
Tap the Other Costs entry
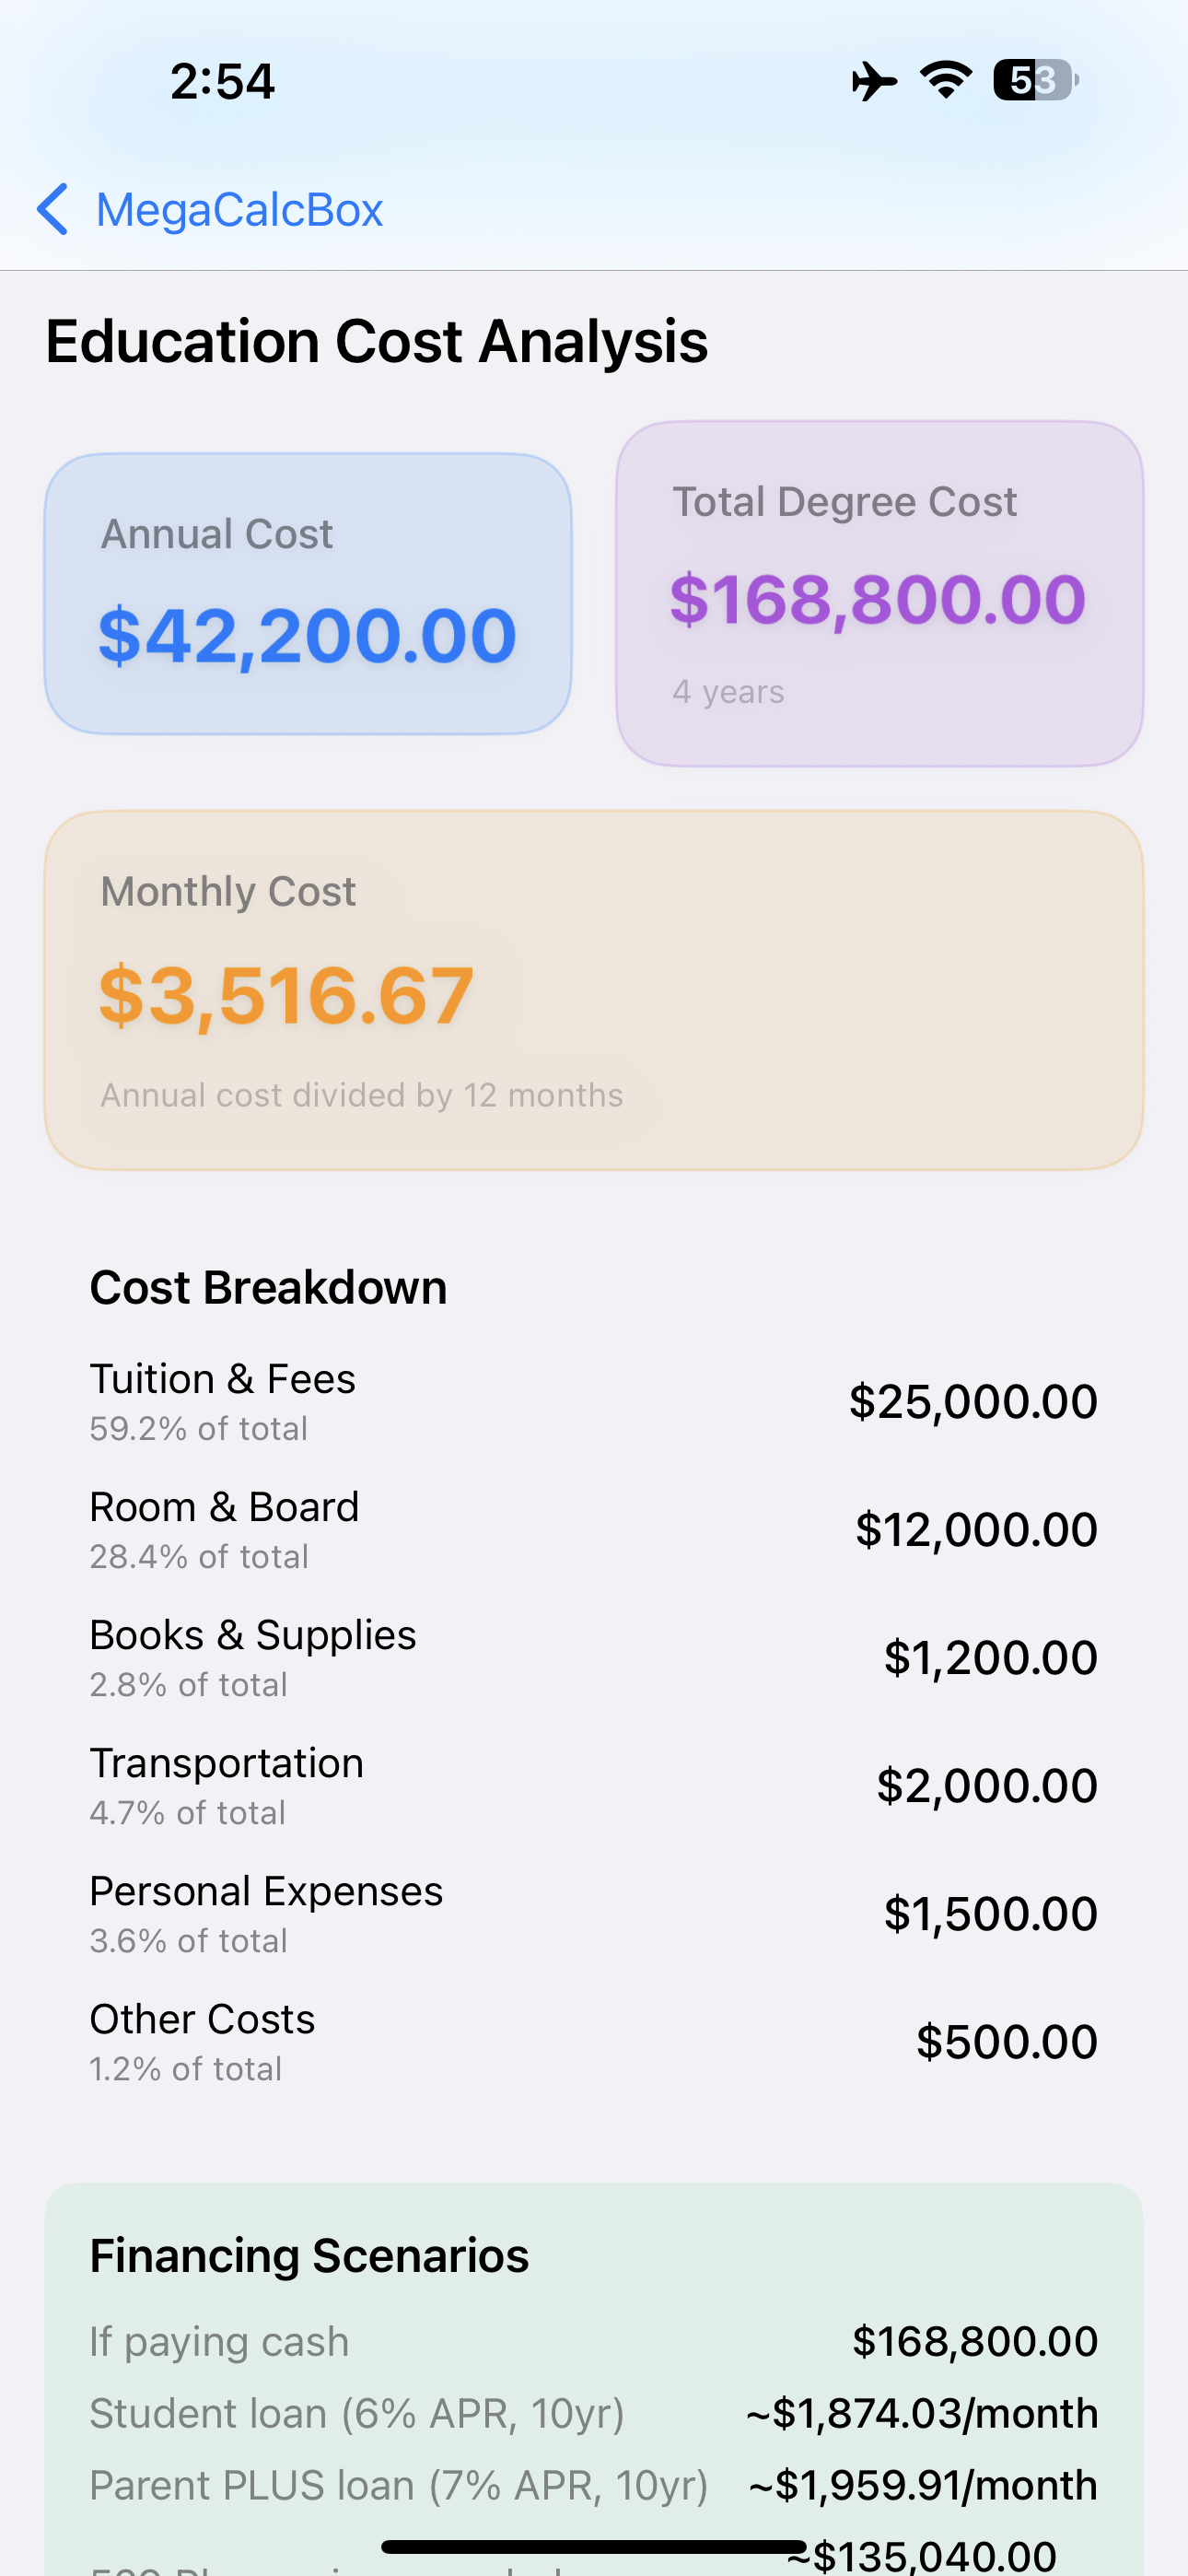click(x=594, y=2041)
